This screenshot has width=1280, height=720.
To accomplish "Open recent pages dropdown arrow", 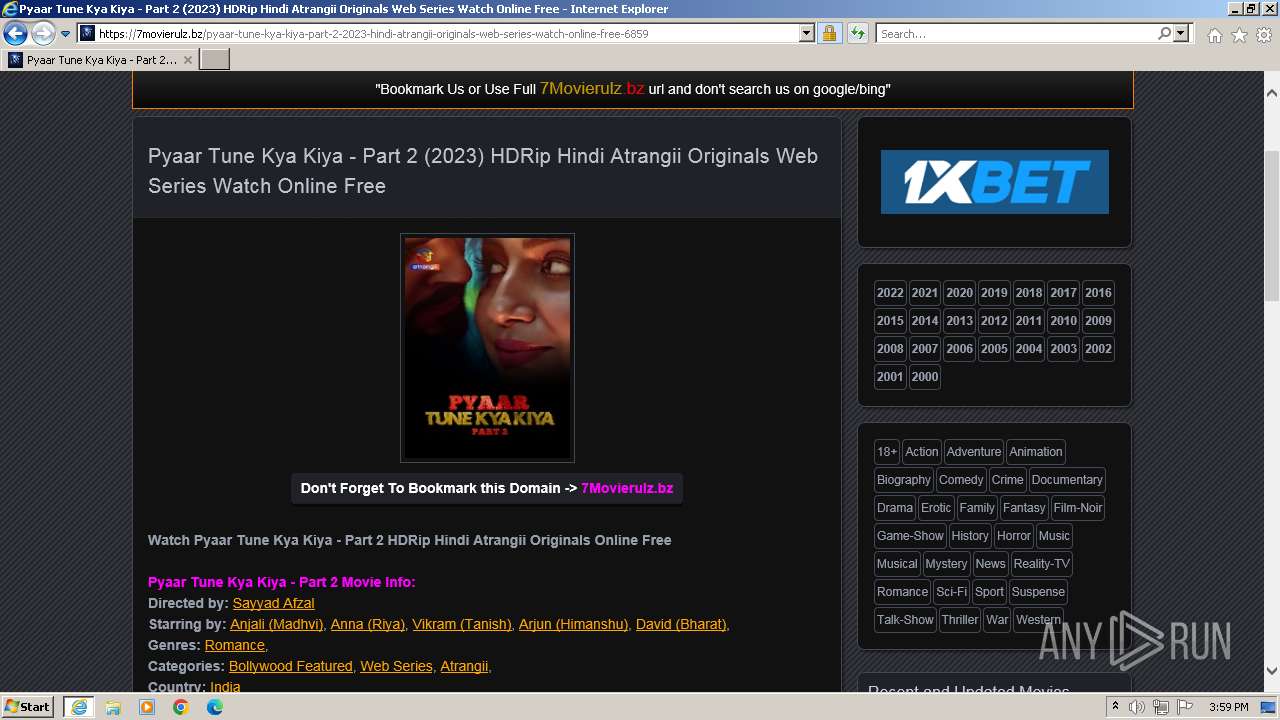I will (66, 34).
